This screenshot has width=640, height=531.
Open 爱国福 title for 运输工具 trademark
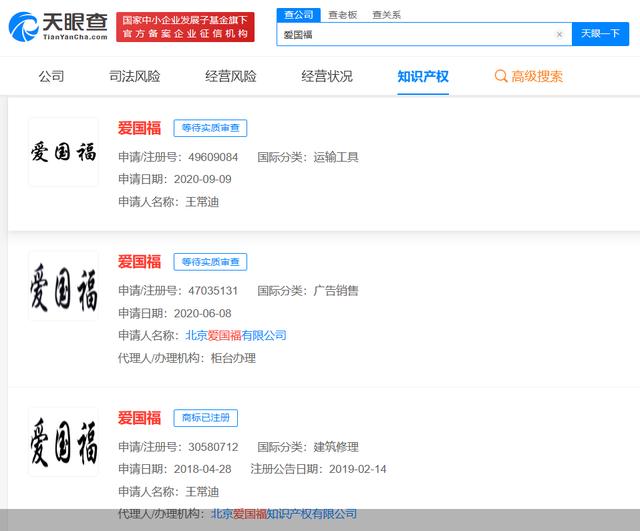[140, 128]
